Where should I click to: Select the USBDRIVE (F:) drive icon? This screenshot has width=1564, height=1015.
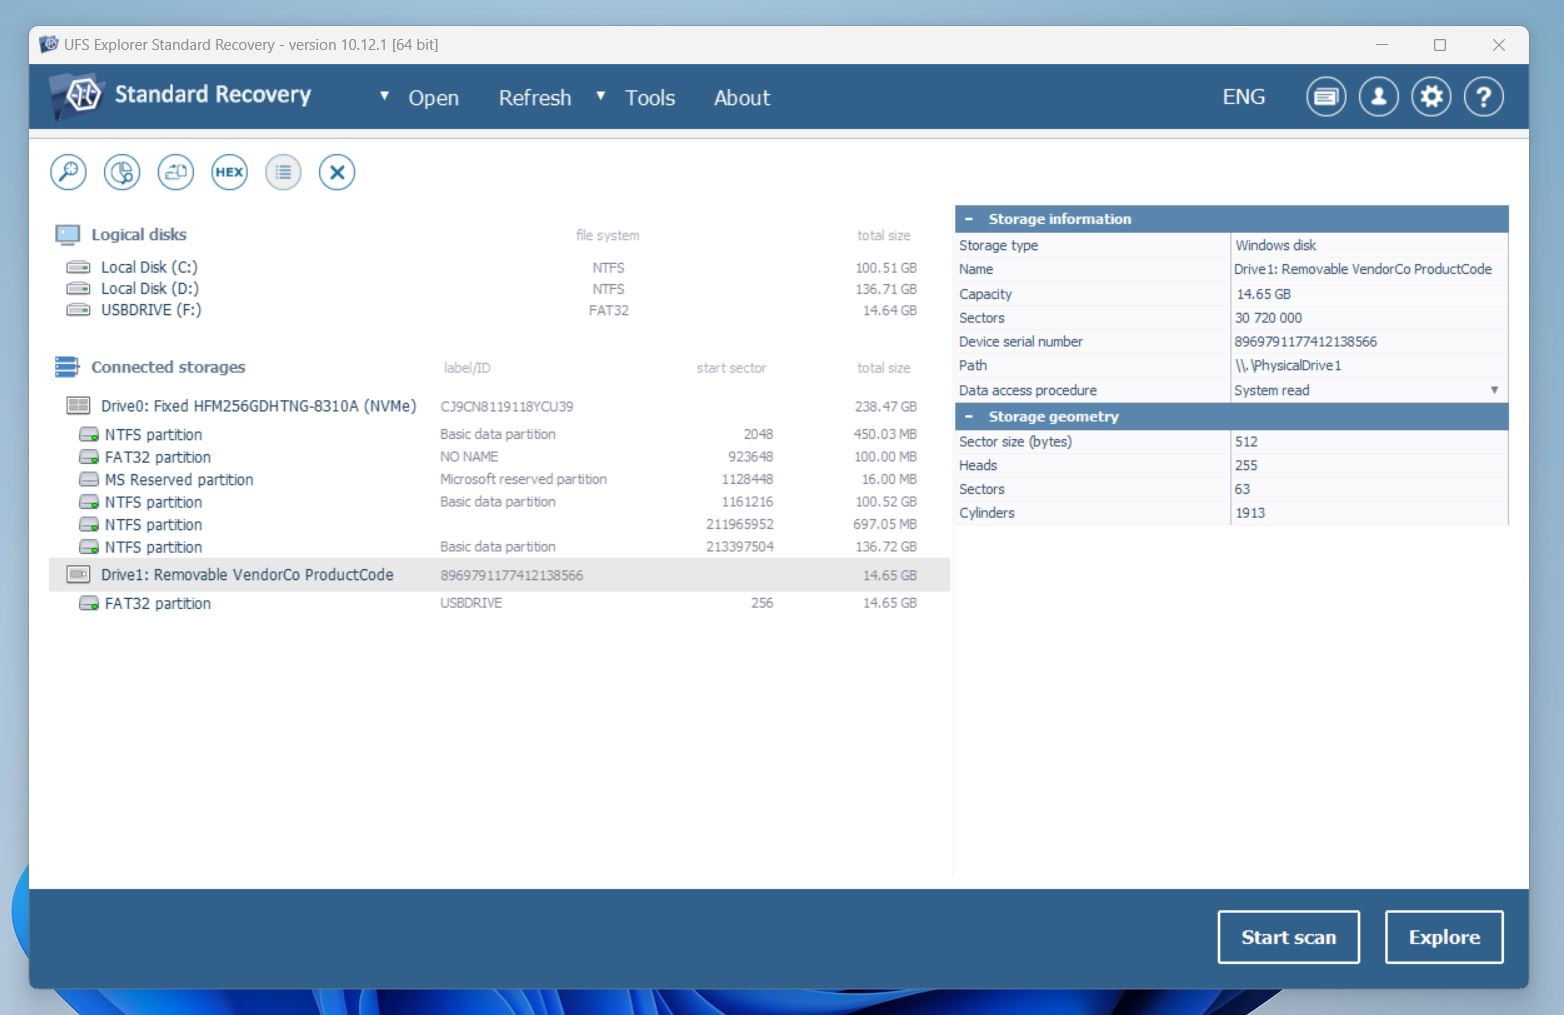pyautogui.click(x=78, y=310)
